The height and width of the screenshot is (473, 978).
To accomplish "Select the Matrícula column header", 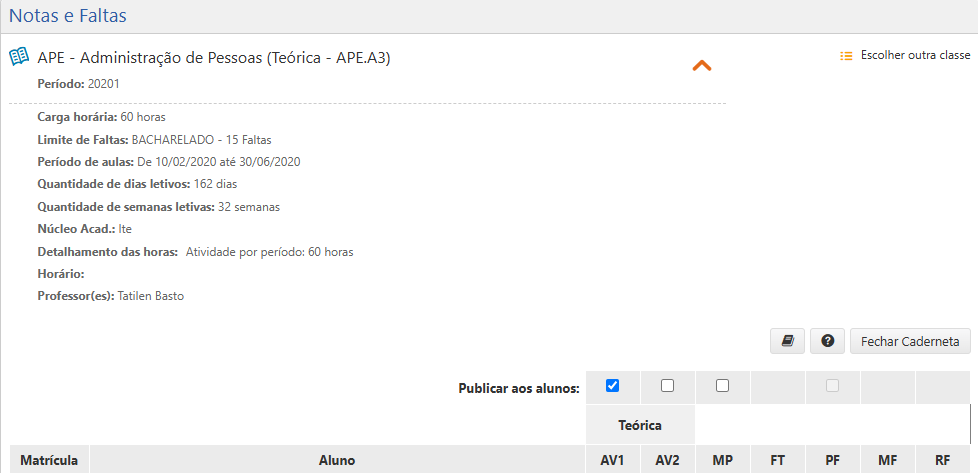I will tap(50, 460).
